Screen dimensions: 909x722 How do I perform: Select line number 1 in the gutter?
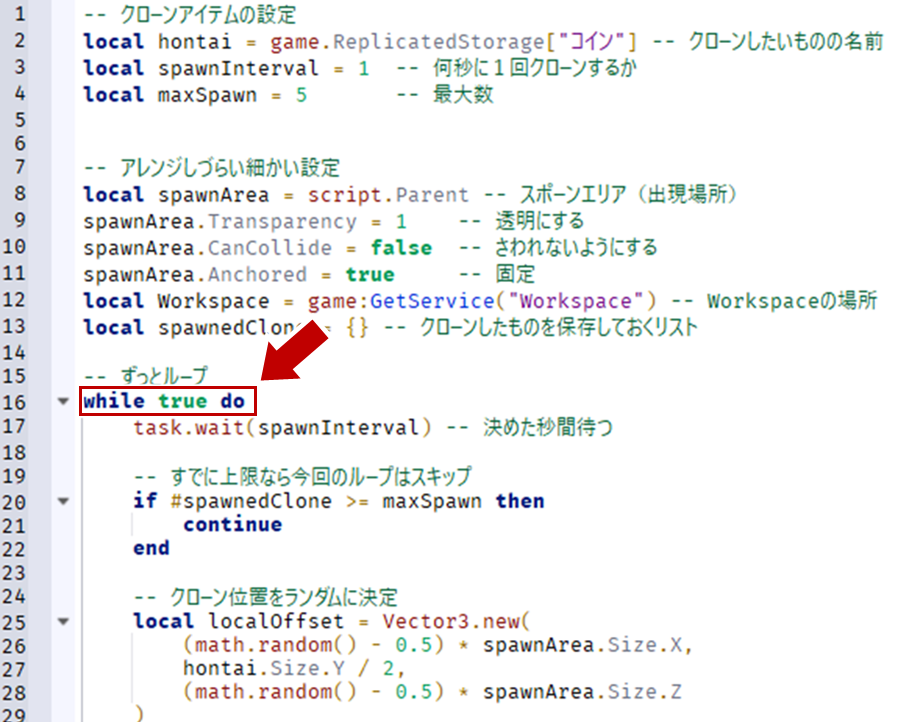click(20, 13)
